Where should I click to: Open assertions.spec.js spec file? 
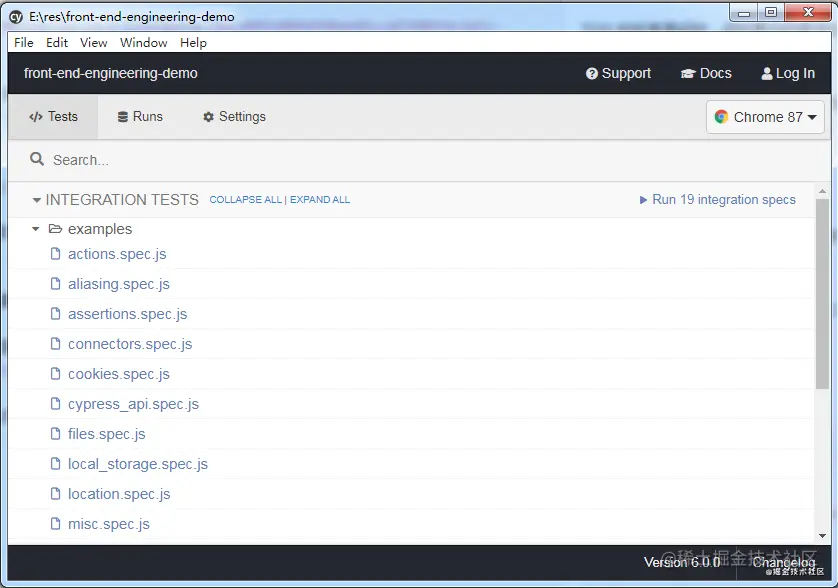(x=127, y=314)
